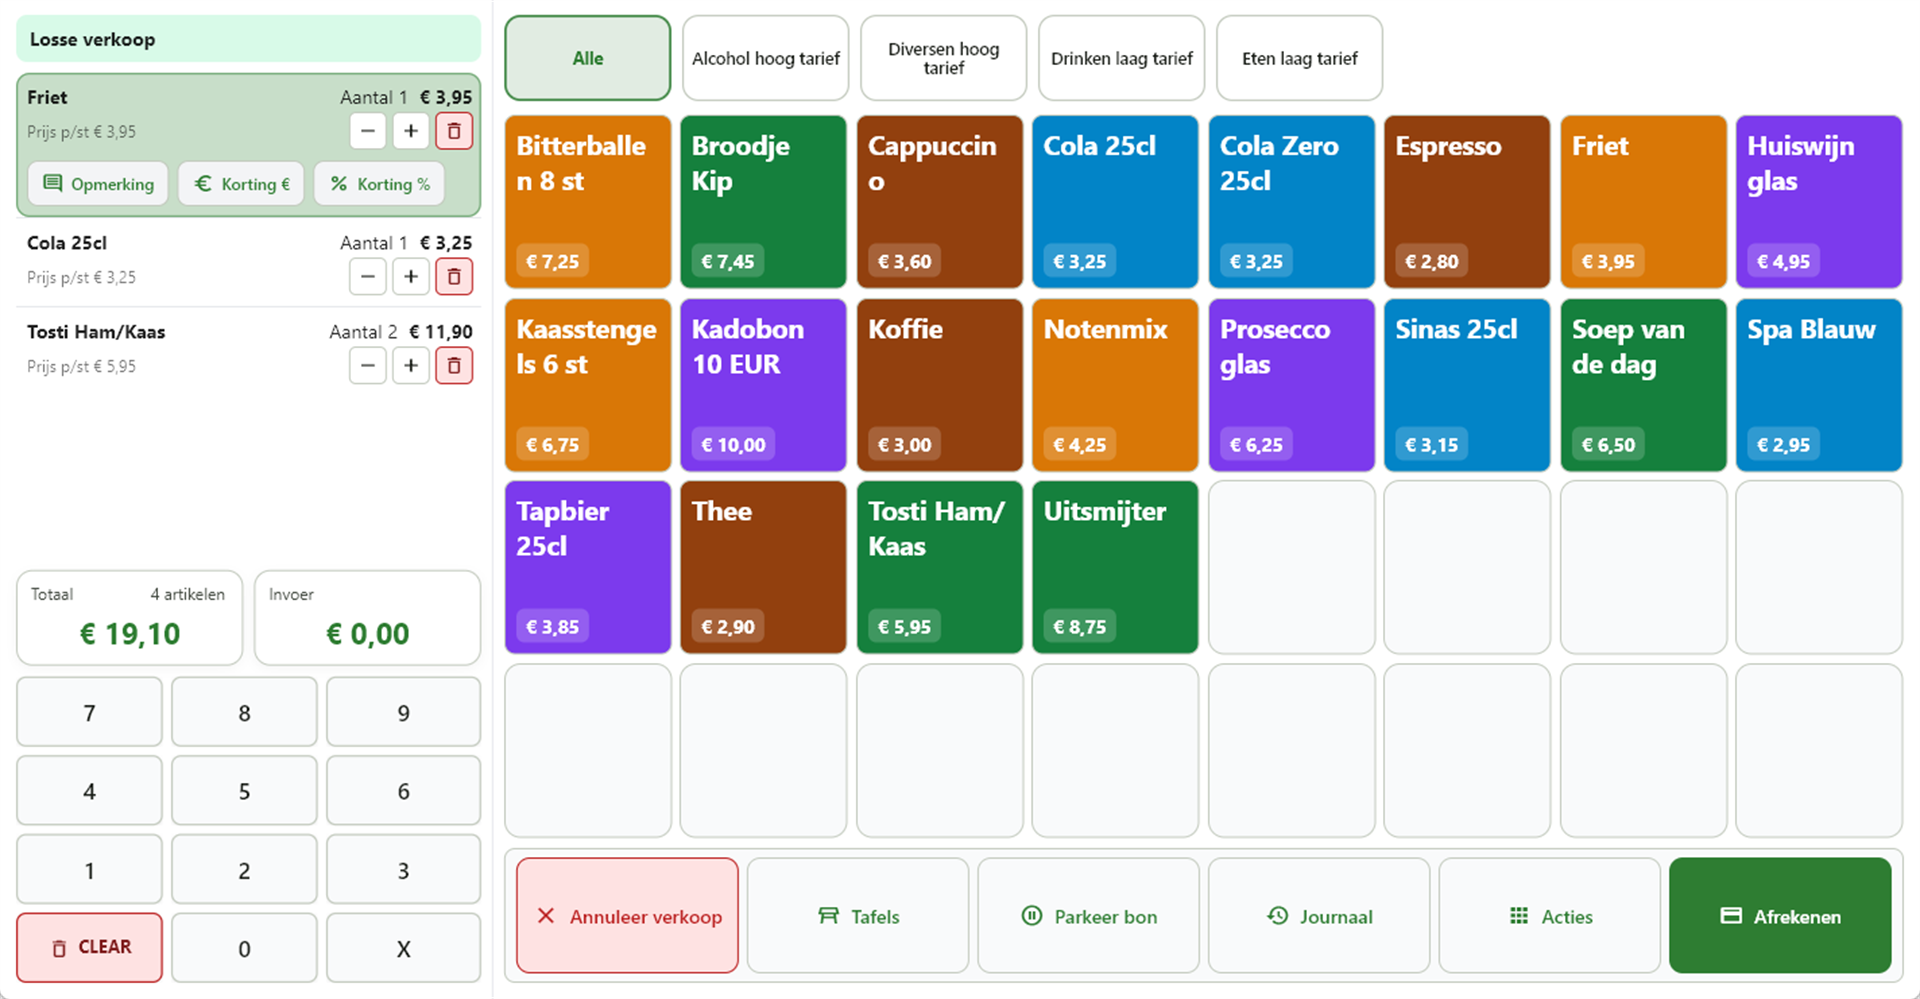This screenshot has height=999, width=1920.
Task: Increase Friet quantity with plus button
Action: 411,131
